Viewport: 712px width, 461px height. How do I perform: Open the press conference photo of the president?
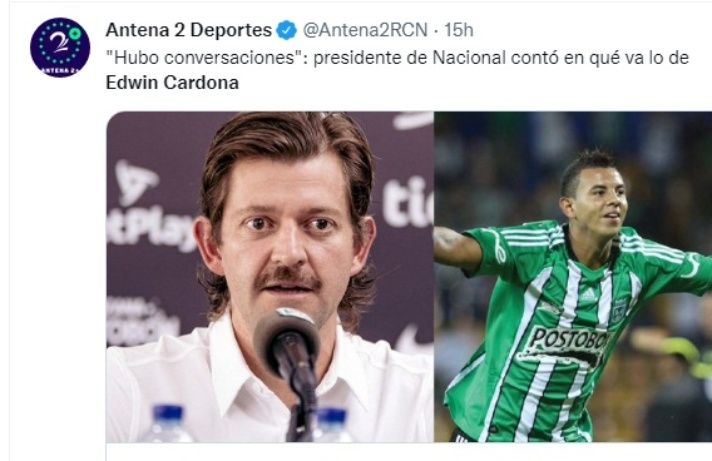[x=270, y=276]
